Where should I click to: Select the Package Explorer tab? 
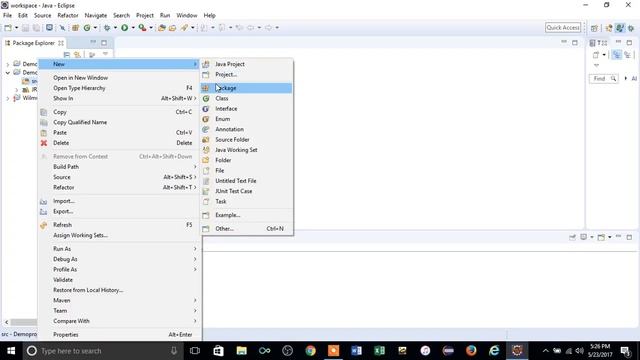pos(34,43)
